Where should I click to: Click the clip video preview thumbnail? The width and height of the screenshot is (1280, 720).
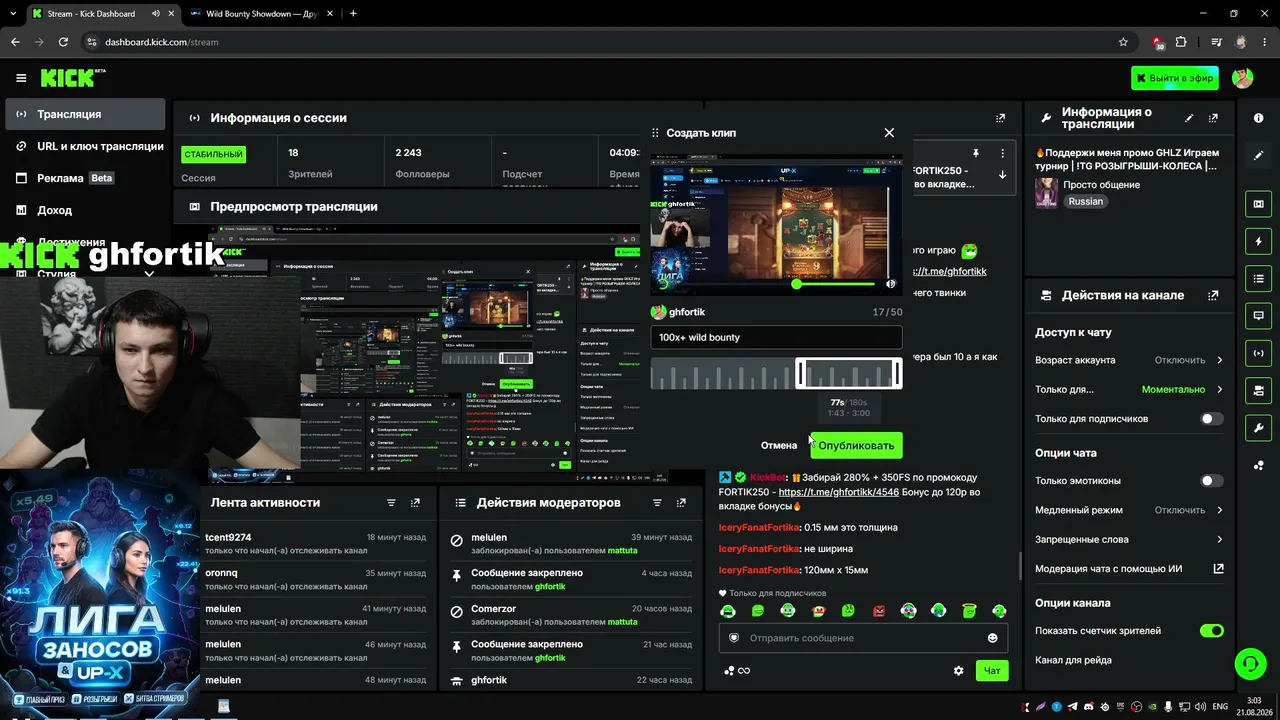coord(776,225)
